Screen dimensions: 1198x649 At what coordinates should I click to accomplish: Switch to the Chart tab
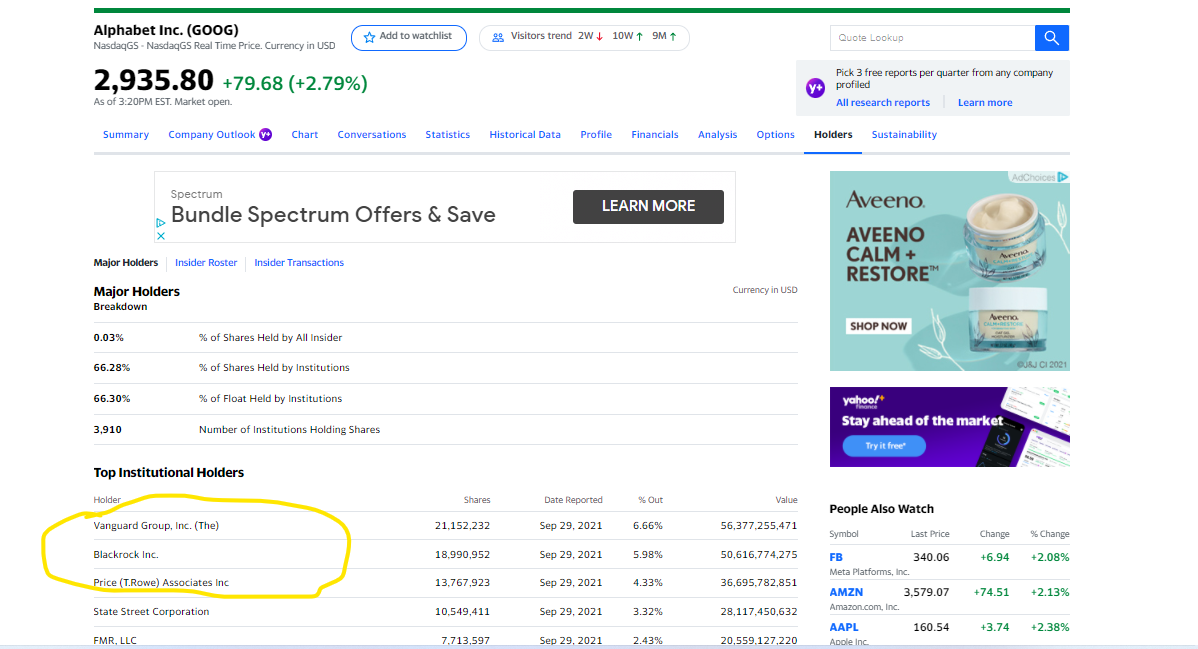(305, 135)
